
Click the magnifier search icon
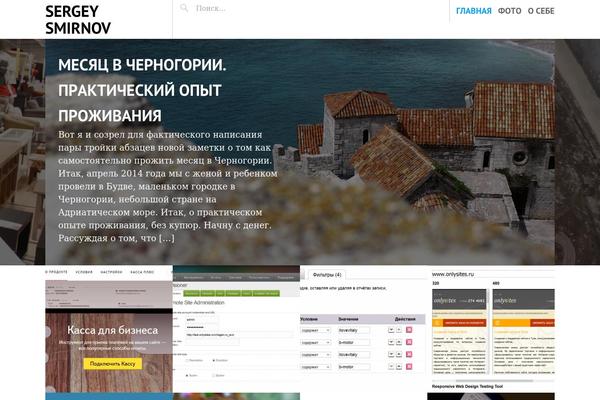(184, 8)
